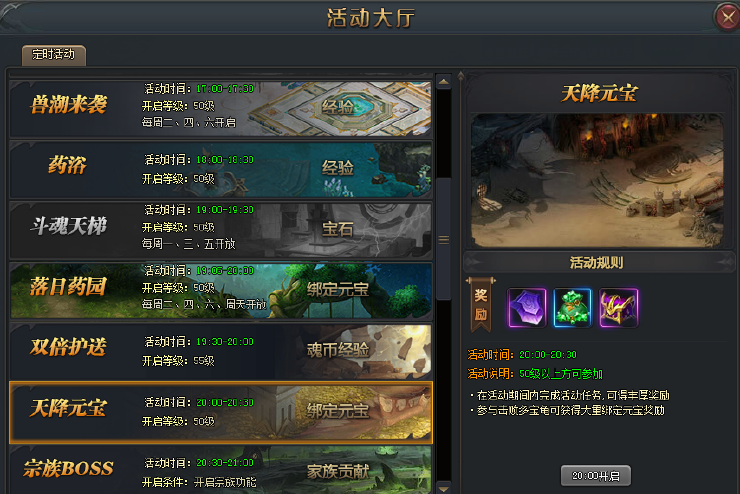The image size is (740, 494).
Task: Select the 定时活动 tab
Action: click(x=54, y=55)
